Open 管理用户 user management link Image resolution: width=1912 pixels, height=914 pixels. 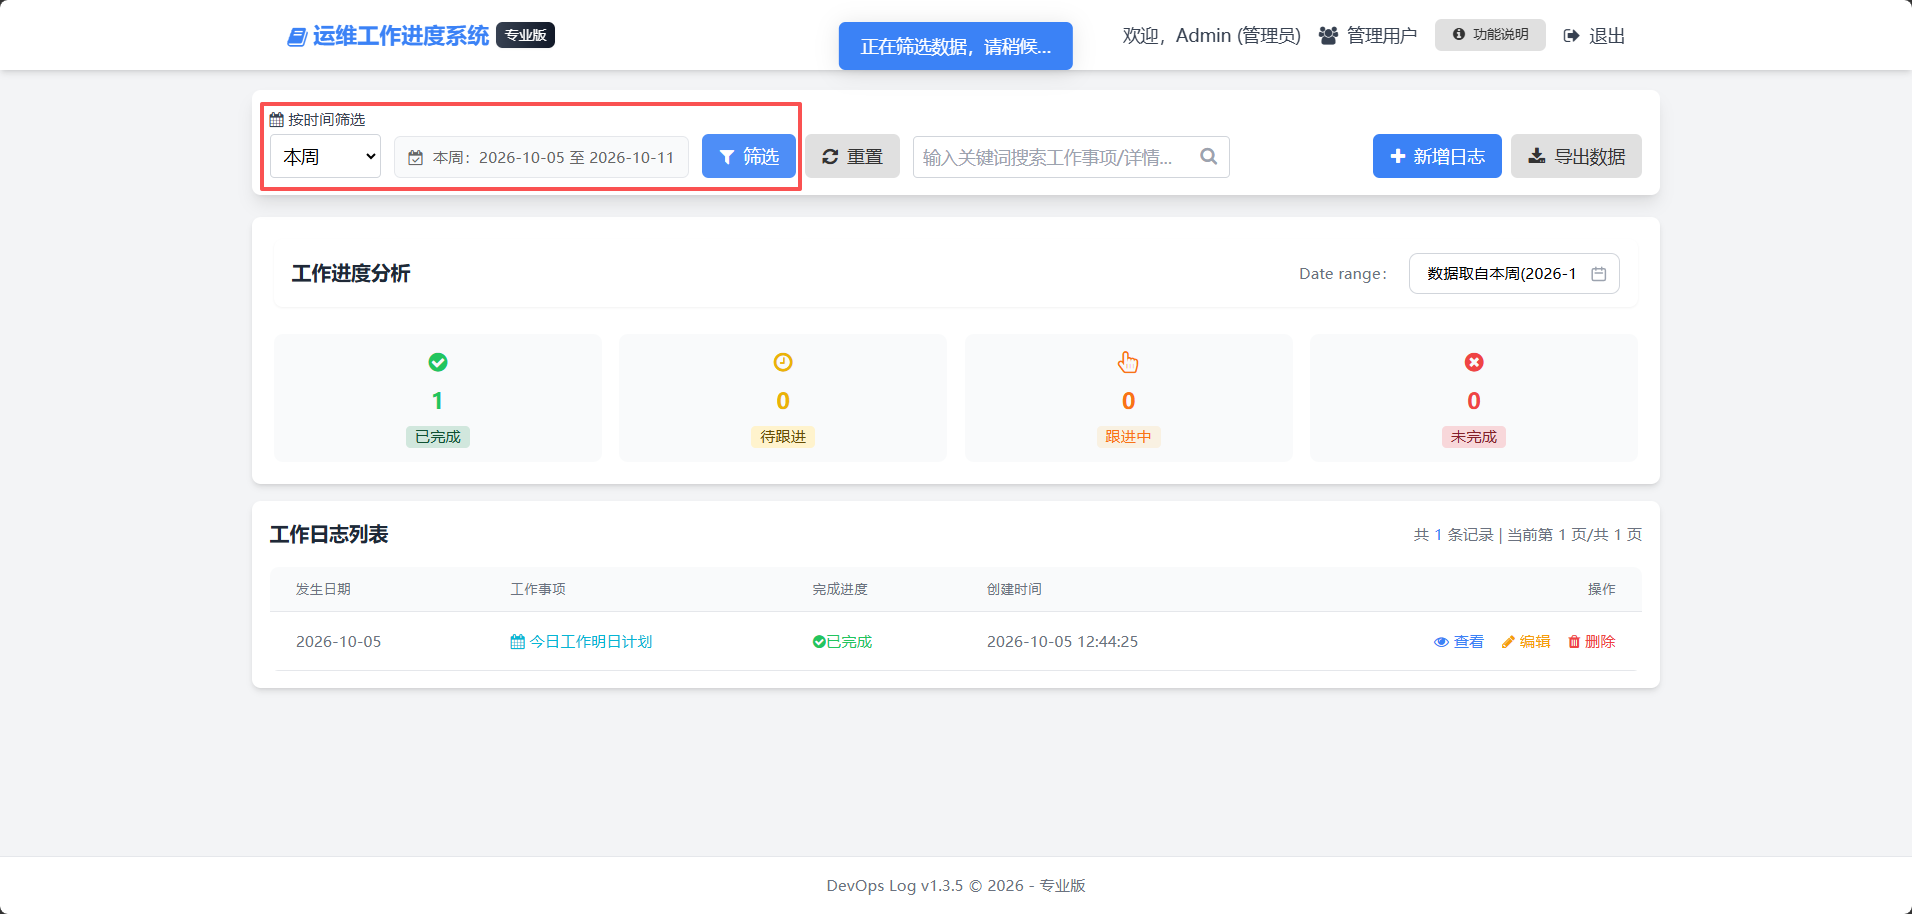tap(1368, 36)
